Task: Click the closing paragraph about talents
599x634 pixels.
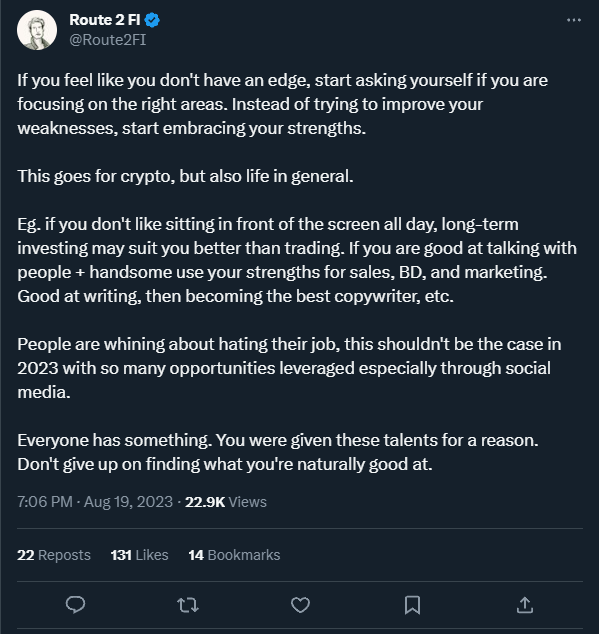Action: point(277,452)
